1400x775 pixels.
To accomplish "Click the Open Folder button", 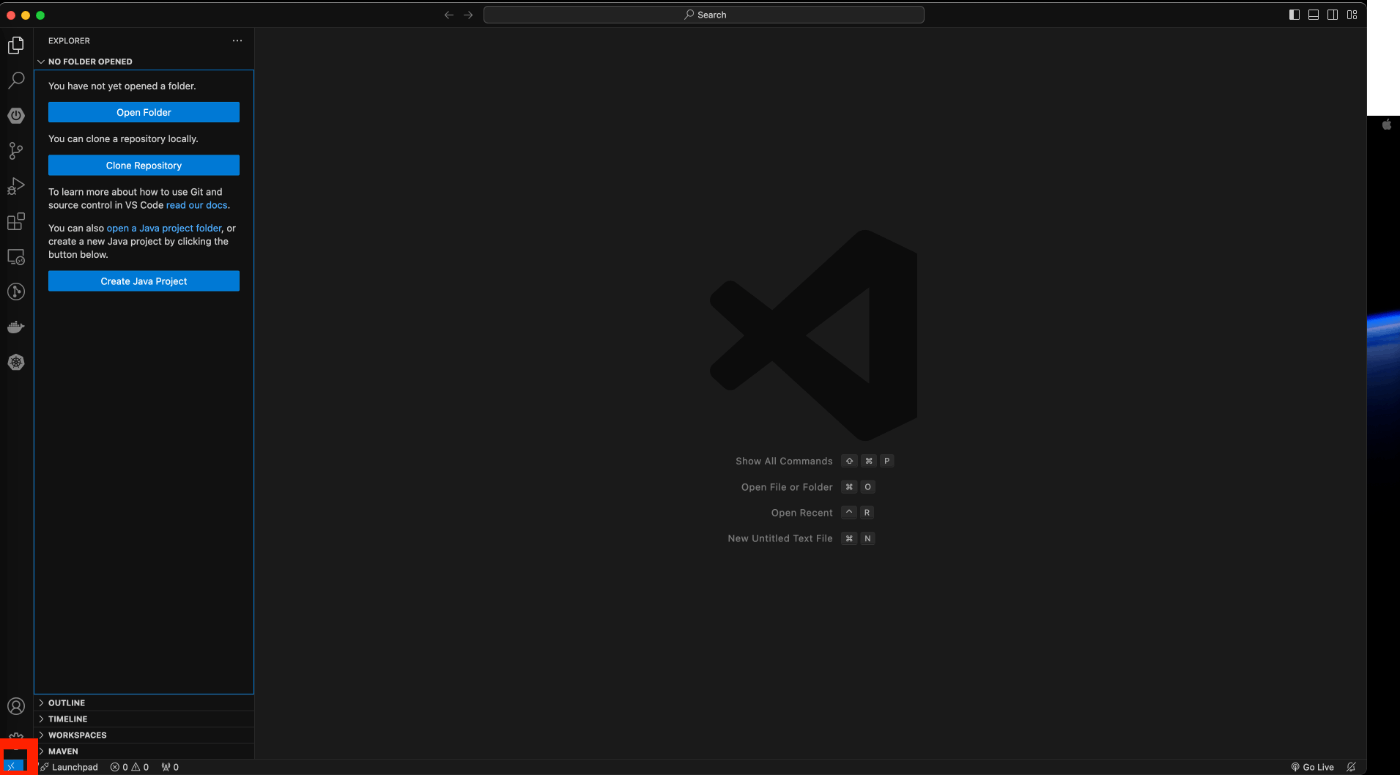I will click(144, 112).
